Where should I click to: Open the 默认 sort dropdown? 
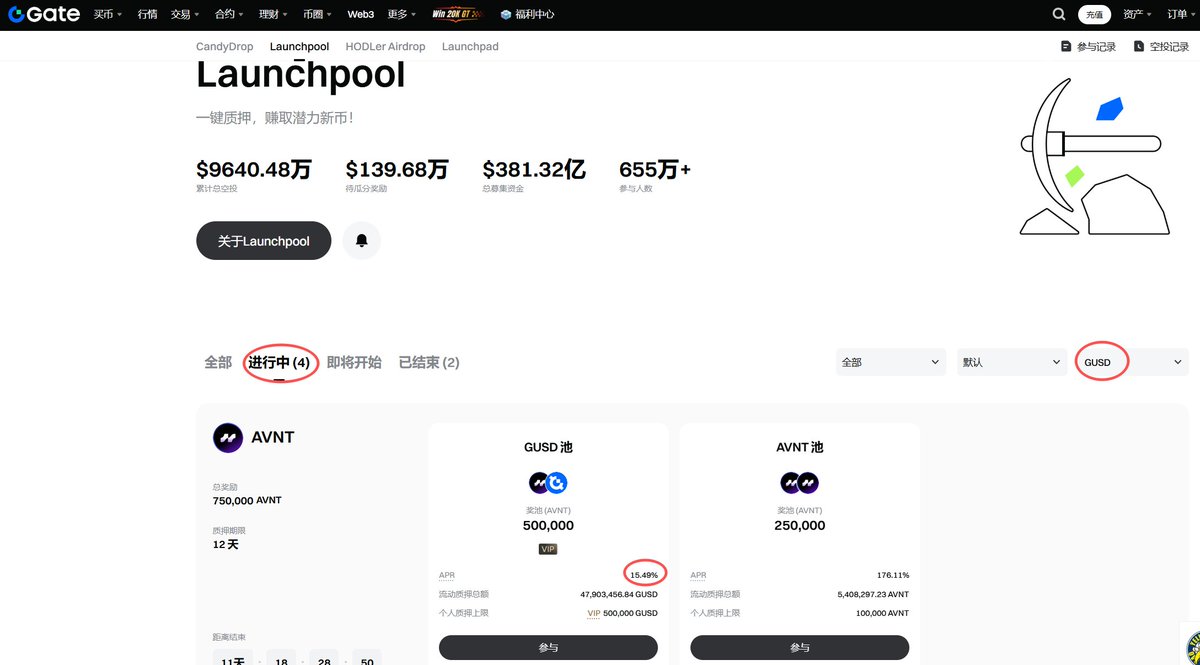[x=1012, y=362]
